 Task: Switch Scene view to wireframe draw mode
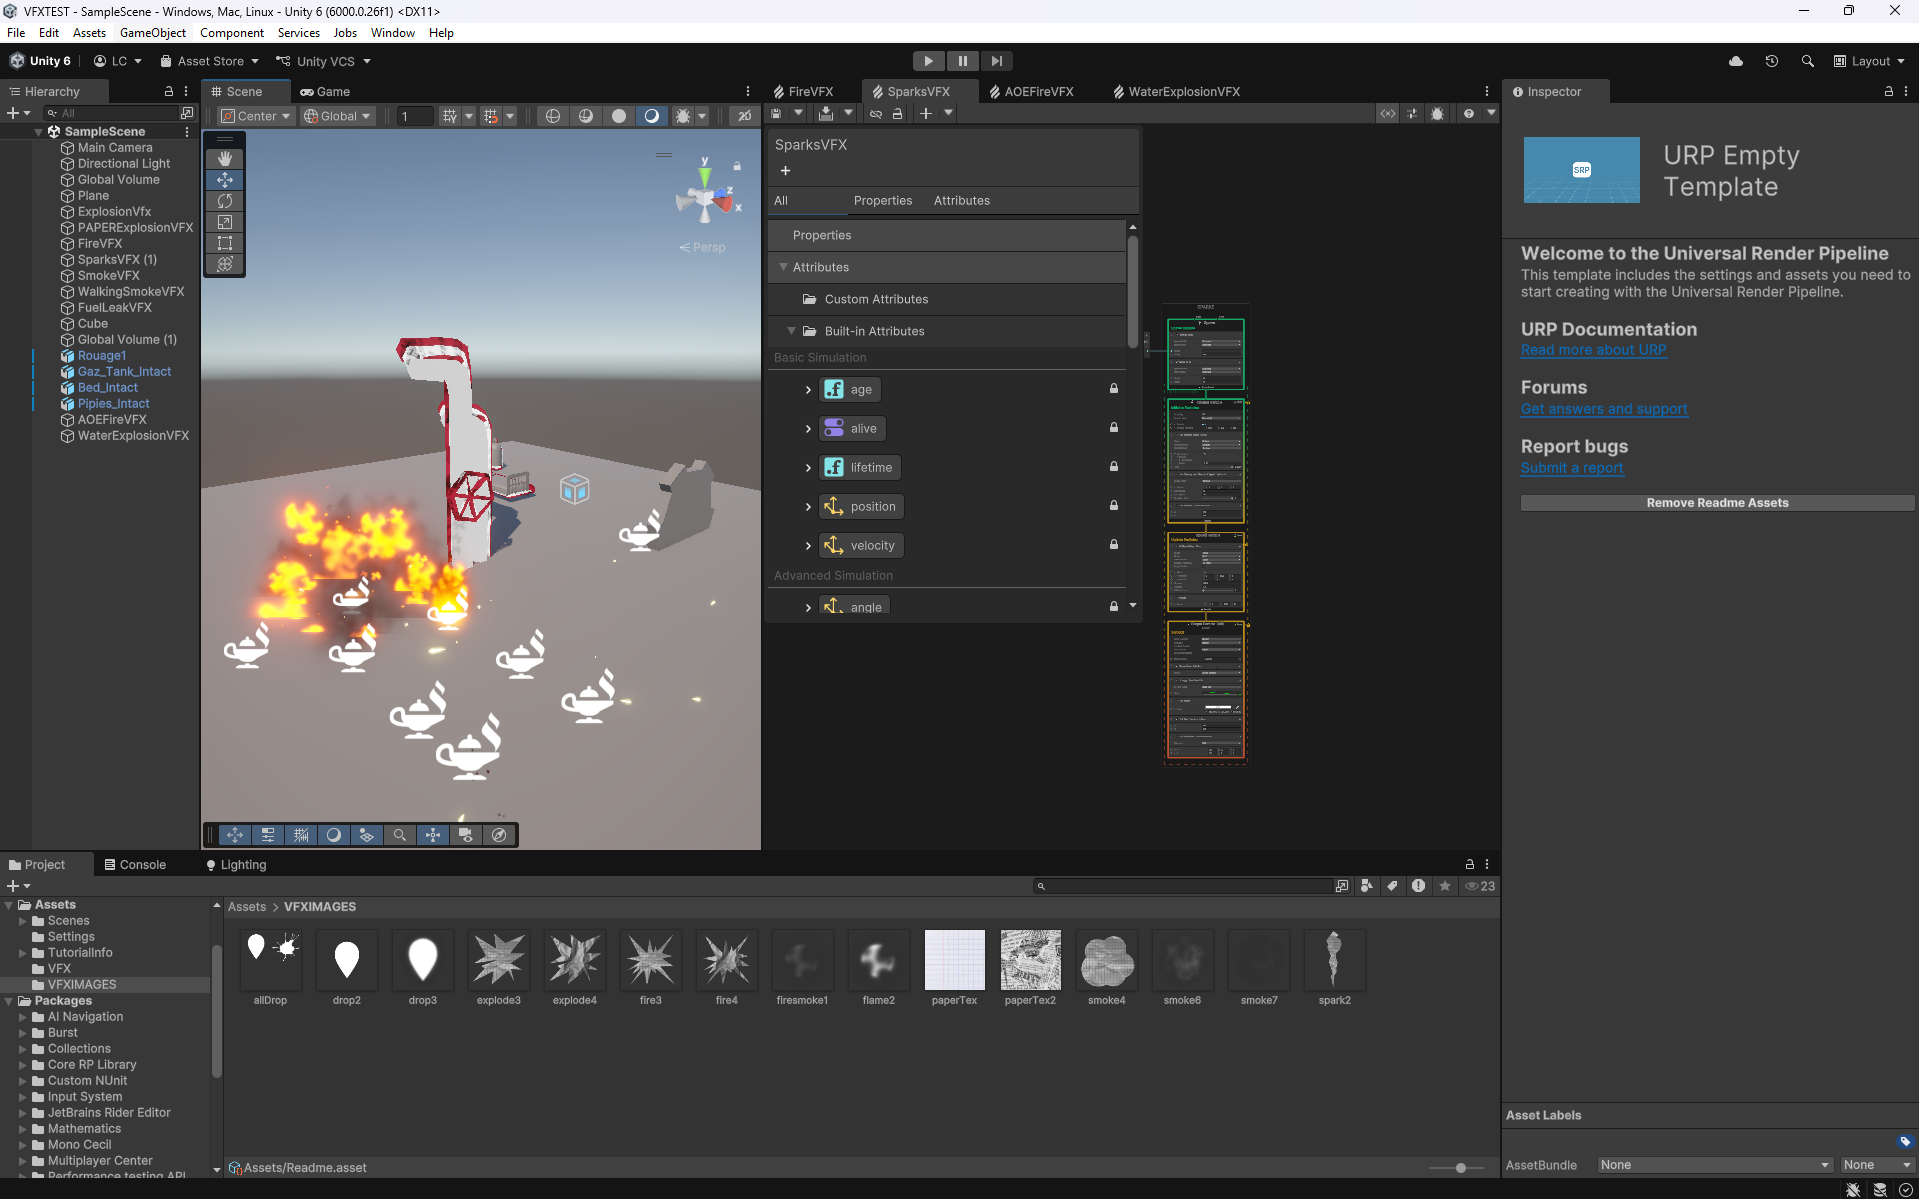[553, 116]
